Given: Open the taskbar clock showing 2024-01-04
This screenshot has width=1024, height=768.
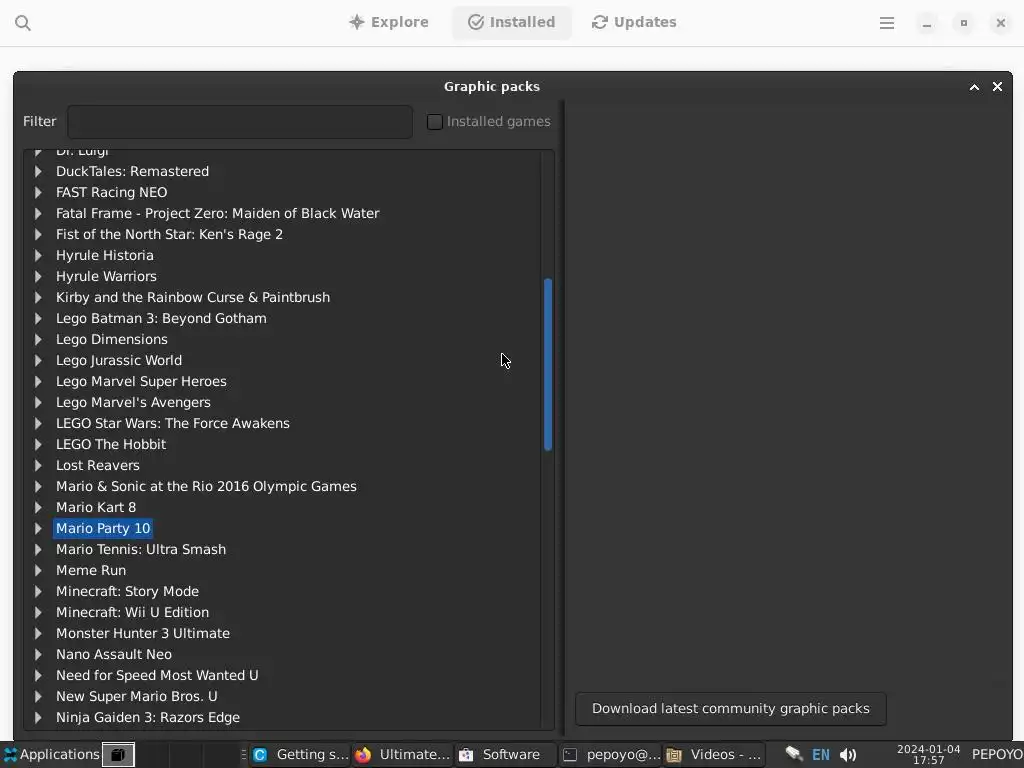Looking at the screenshot, I should pos(928,755).
